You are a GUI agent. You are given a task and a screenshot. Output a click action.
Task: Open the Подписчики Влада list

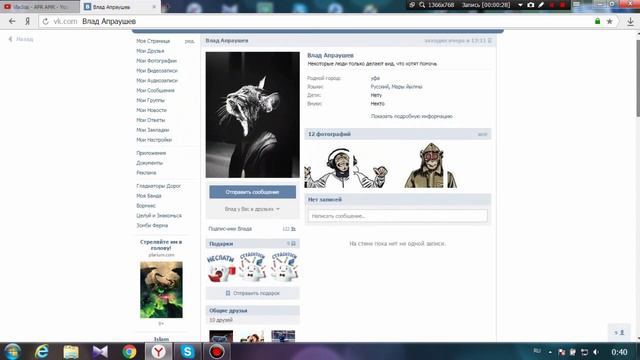230,229
